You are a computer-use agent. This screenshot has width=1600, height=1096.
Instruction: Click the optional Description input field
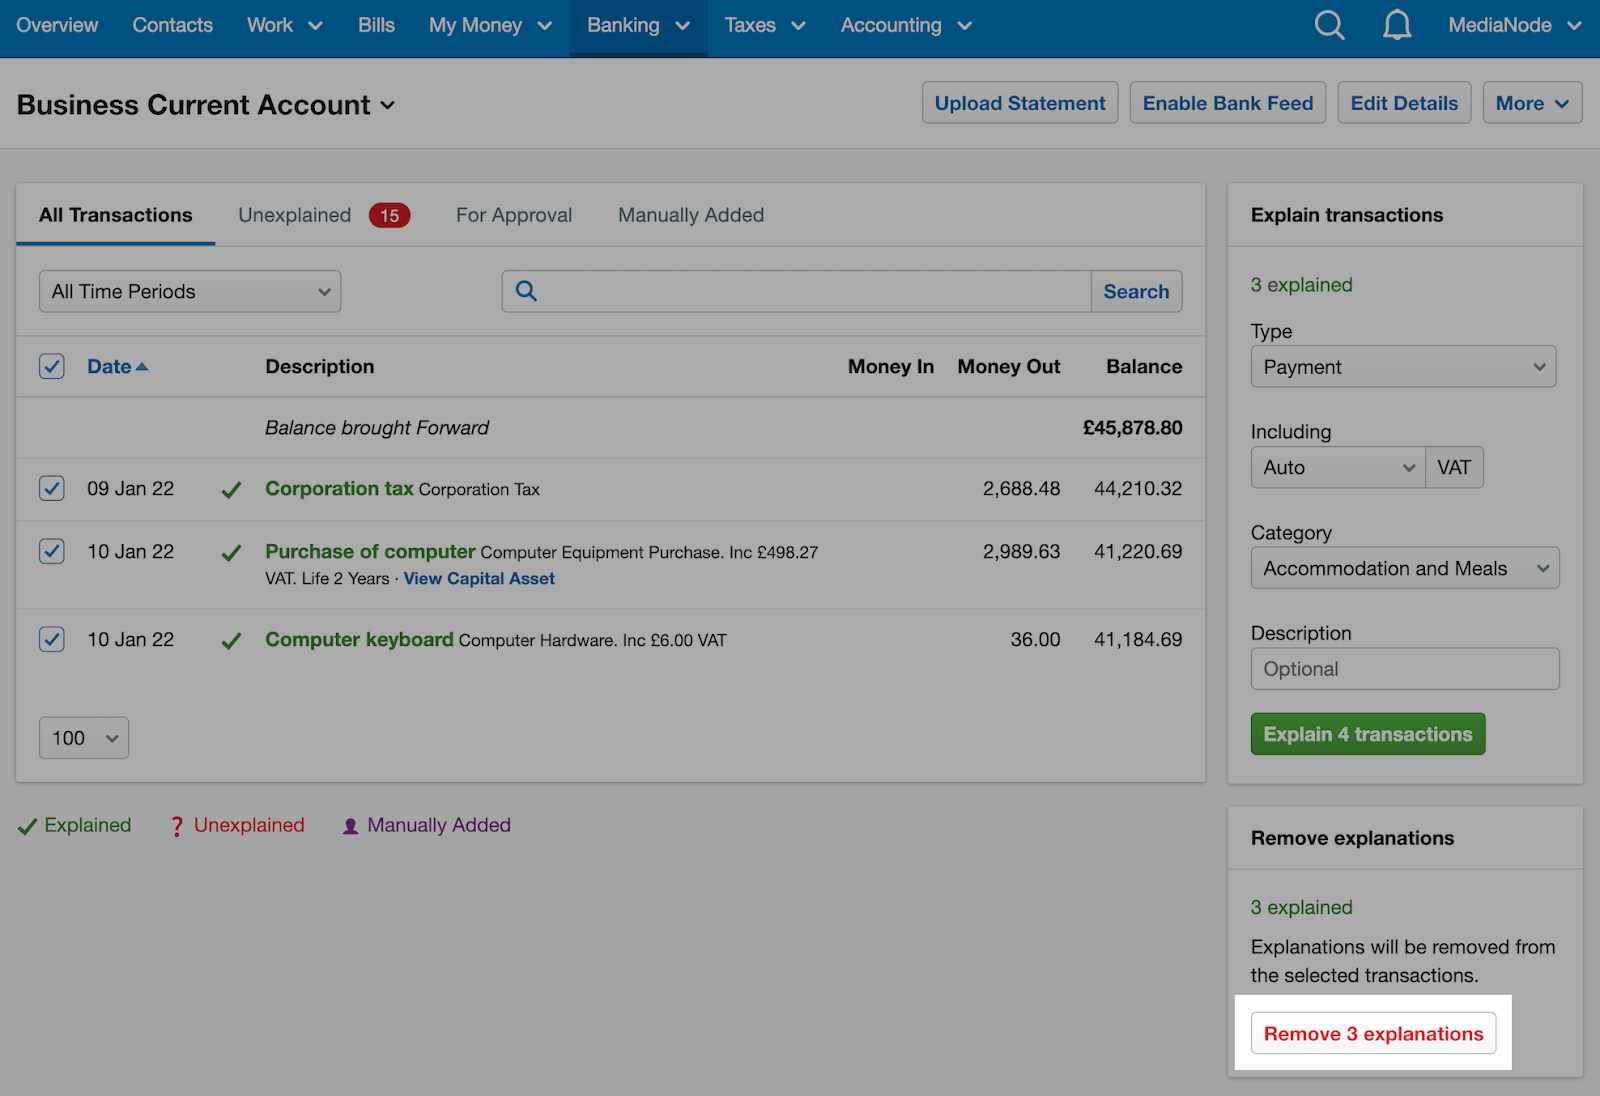click(x=1404, y=669)
